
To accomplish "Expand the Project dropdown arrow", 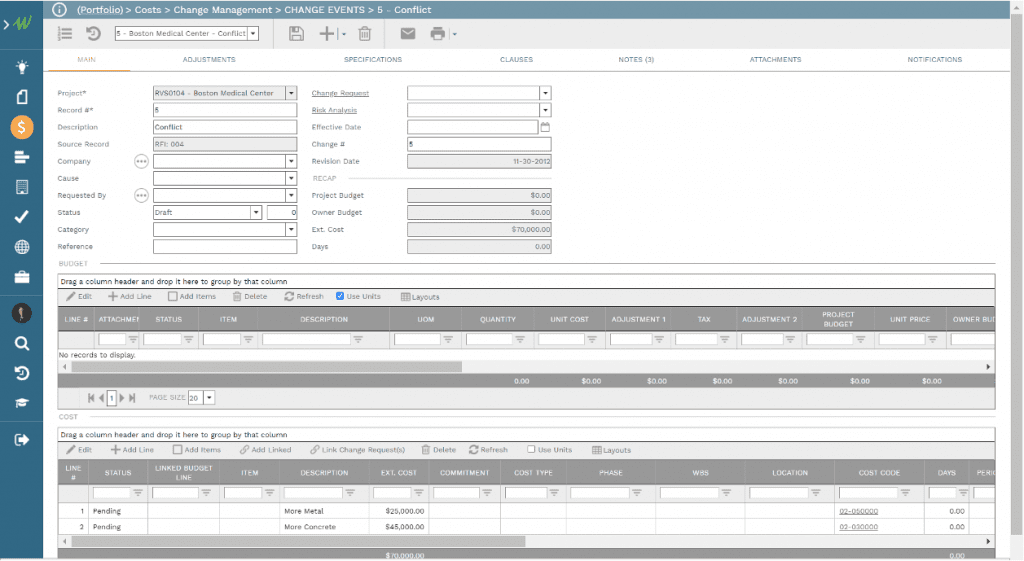I will click(x=291, y=93).
